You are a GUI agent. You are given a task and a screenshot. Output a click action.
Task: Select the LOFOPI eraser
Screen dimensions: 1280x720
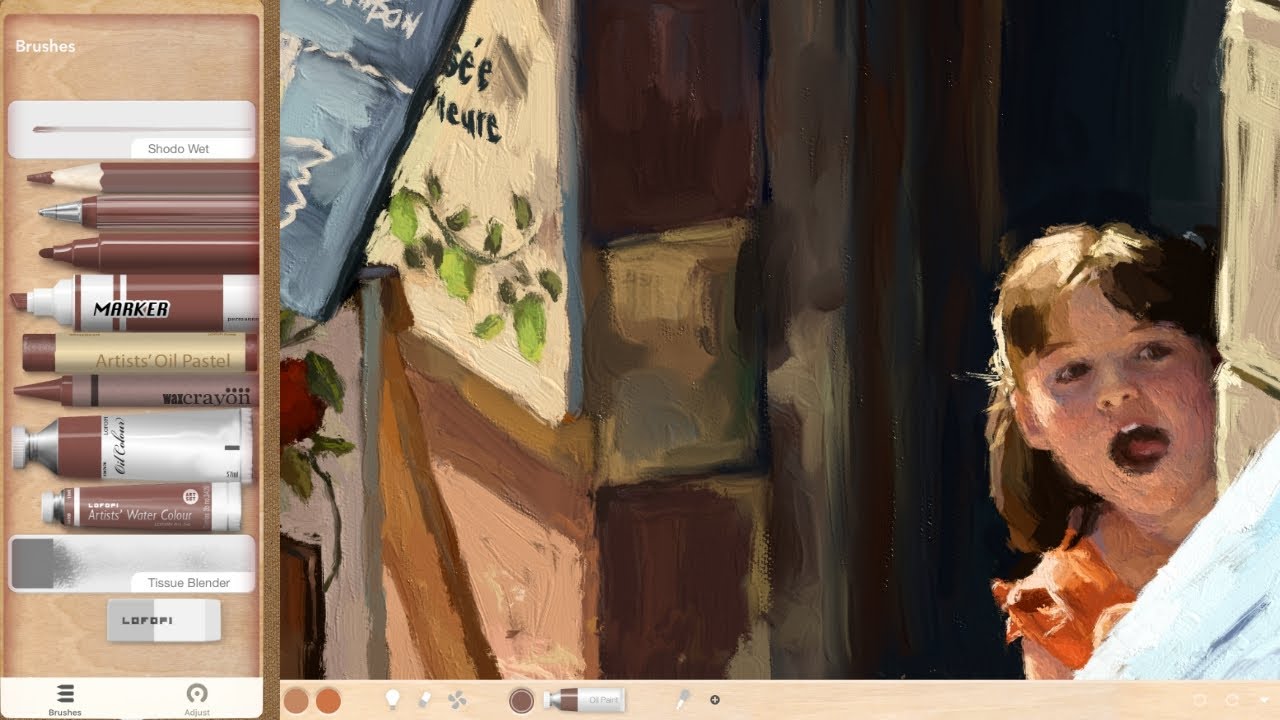click(163, 621)
